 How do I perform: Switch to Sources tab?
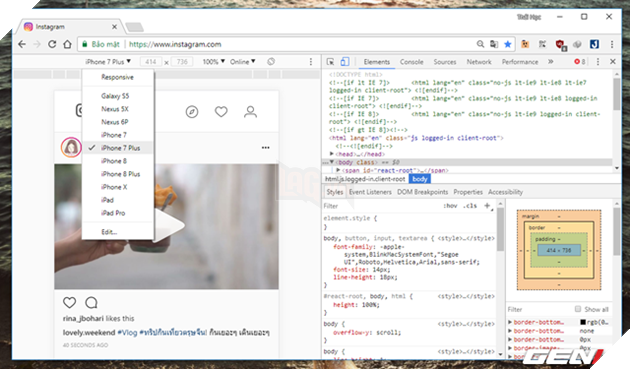(x=445, y=62)
